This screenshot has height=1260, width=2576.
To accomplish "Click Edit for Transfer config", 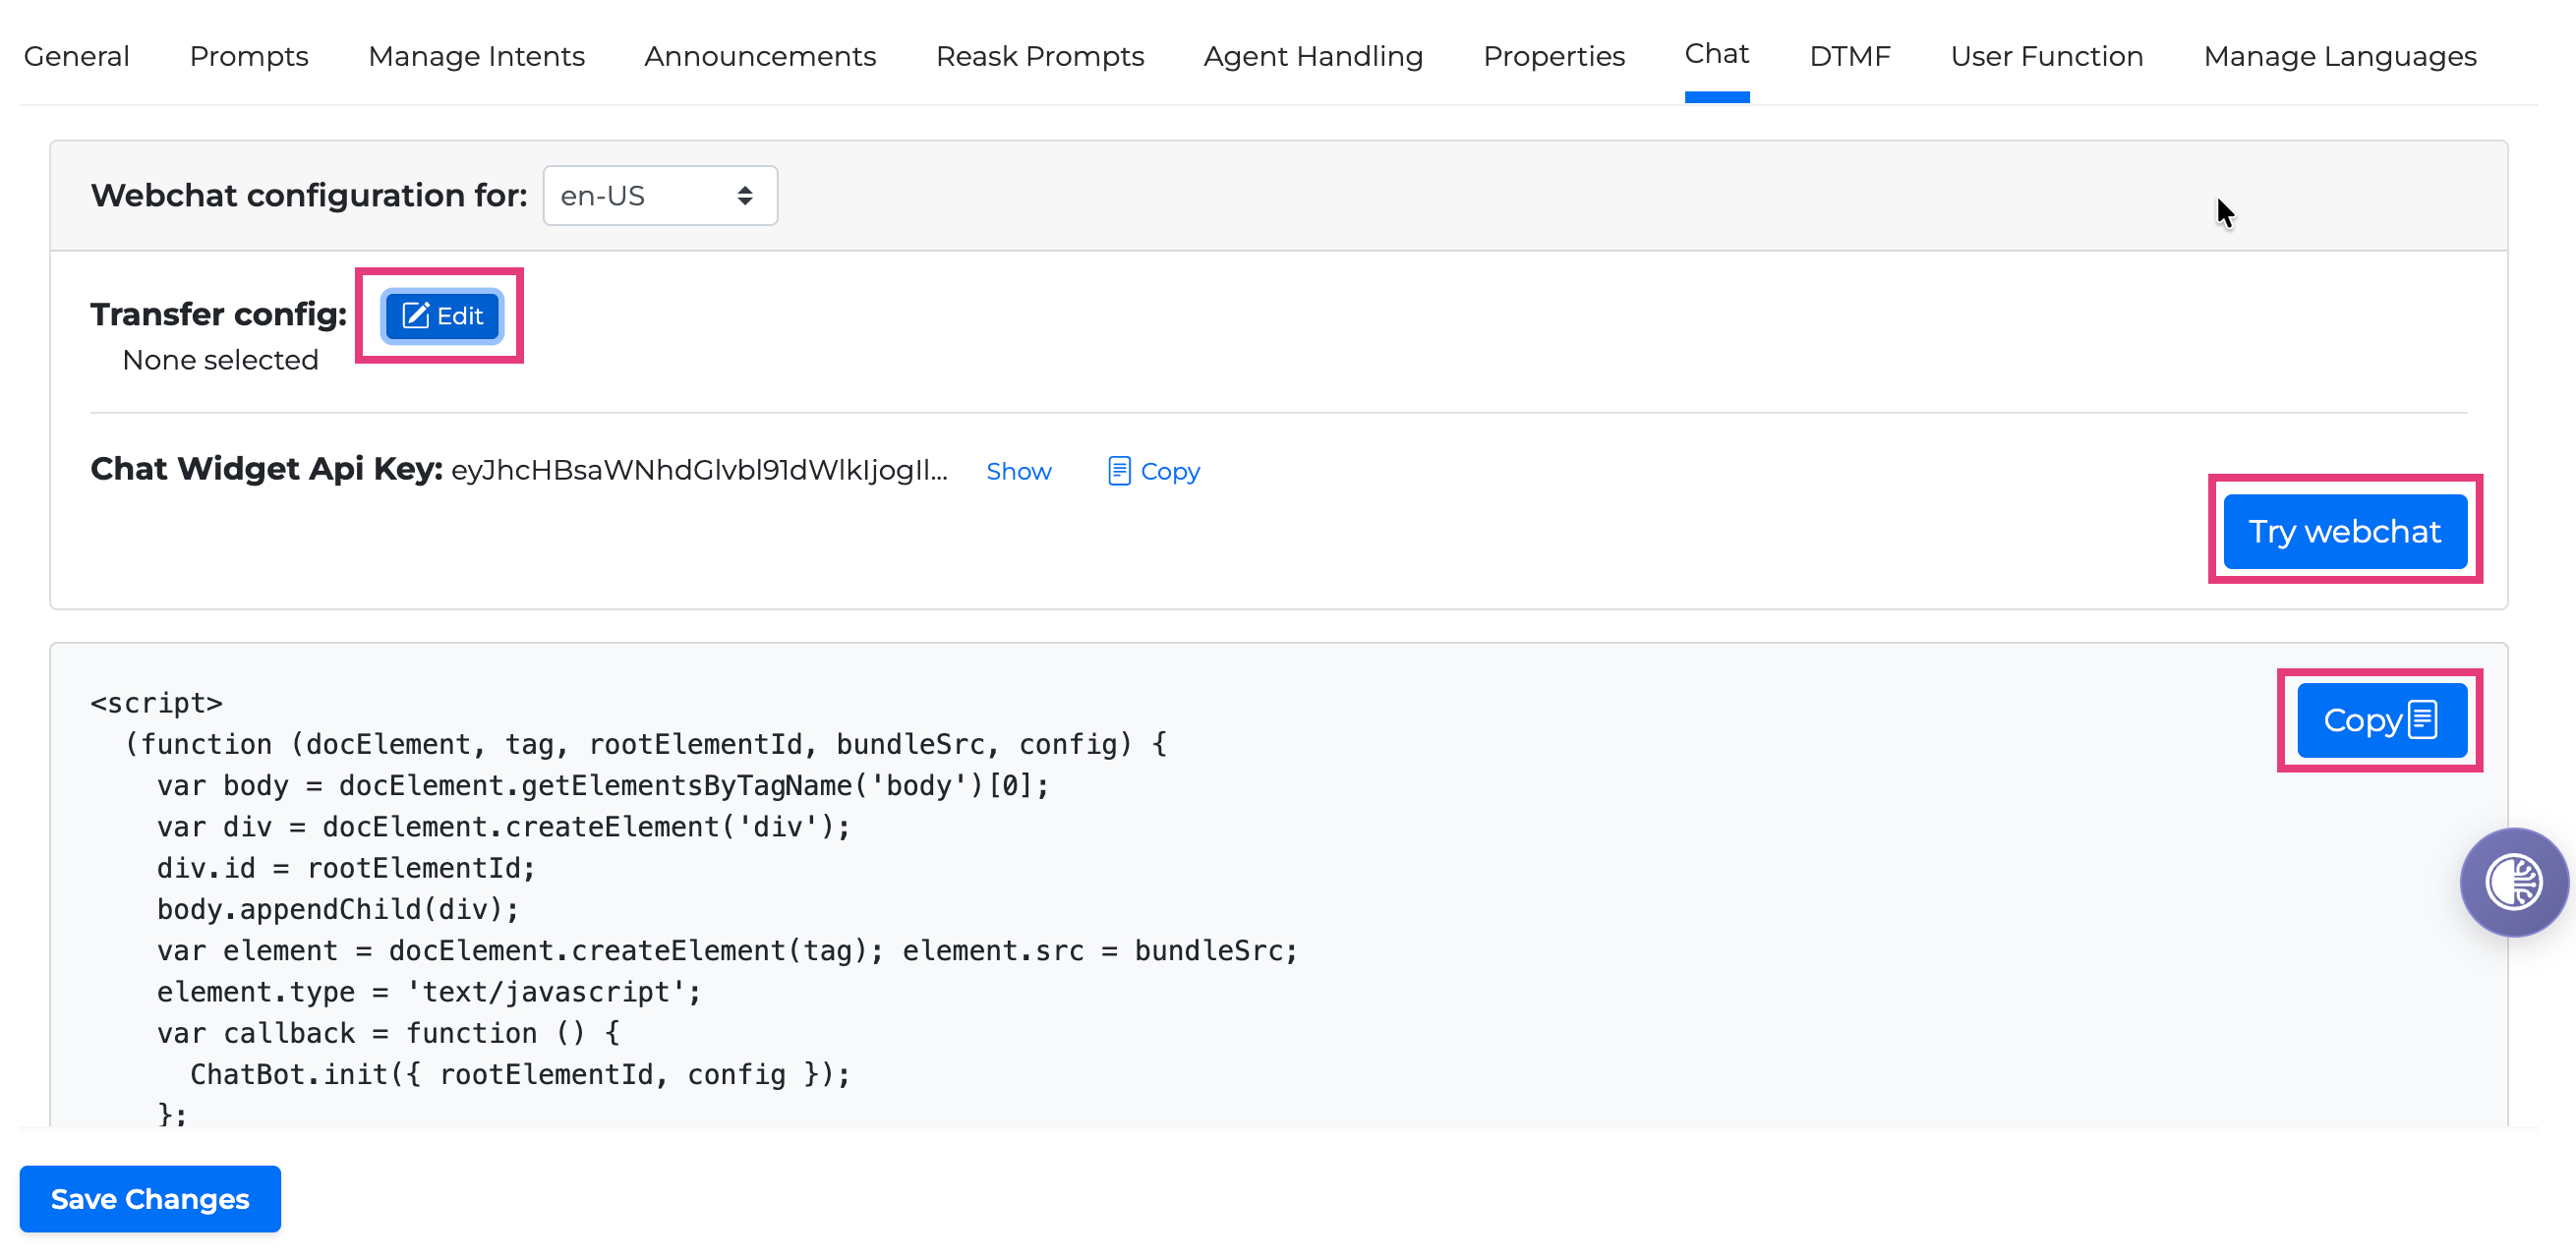I will (x=442, y=316).
